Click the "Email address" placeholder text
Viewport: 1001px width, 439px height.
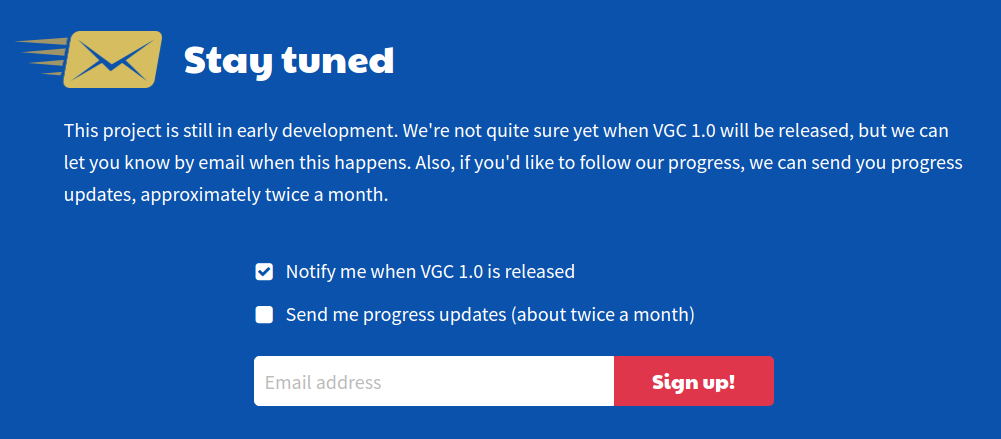(323, 382)
